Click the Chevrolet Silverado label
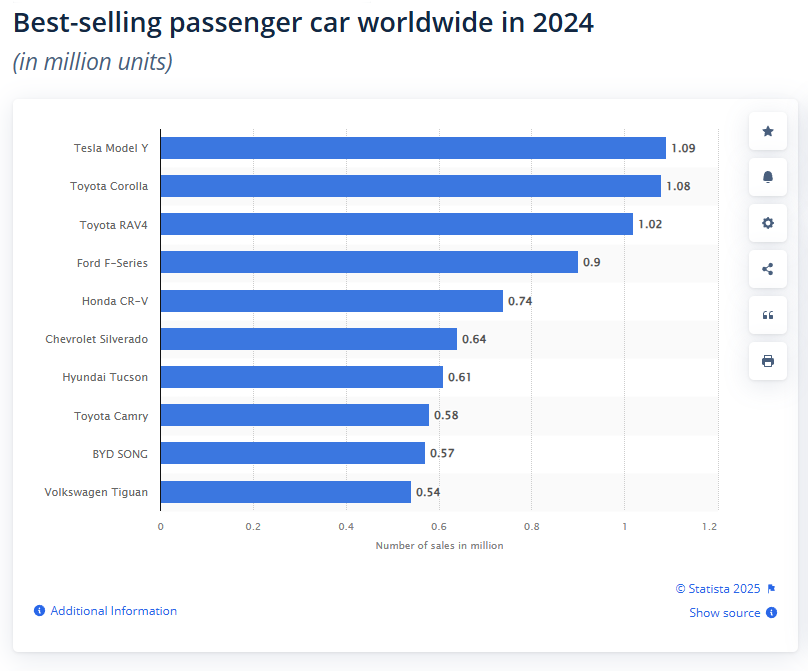 click(96, 339)
